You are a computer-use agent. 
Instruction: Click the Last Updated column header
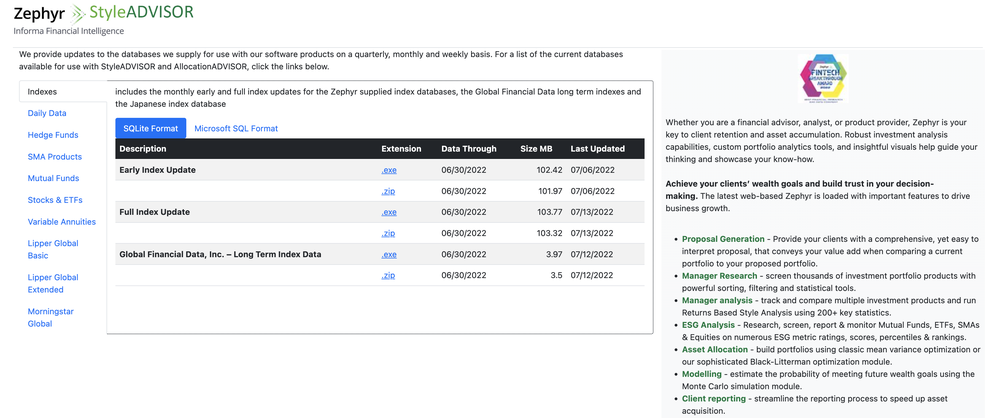(x=598, y=149)
